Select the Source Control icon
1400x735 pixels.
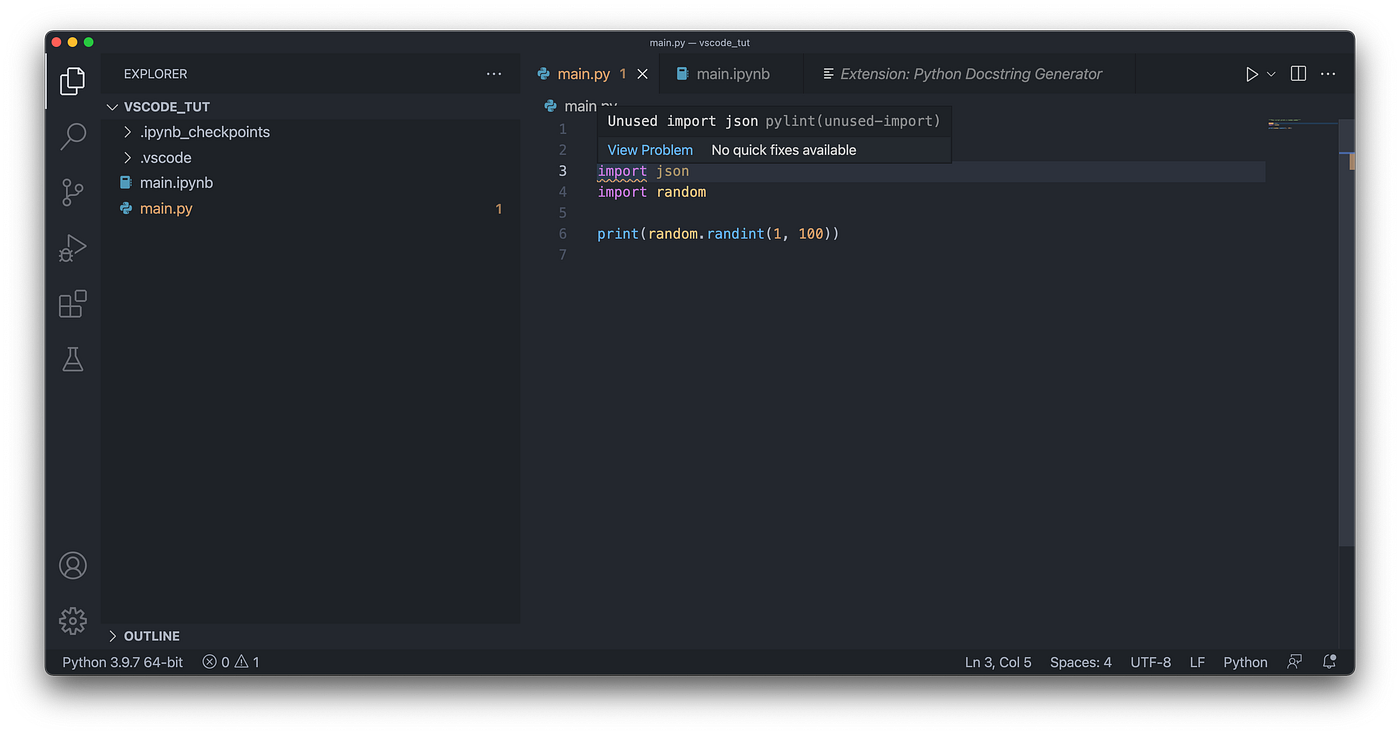point(72,192)
